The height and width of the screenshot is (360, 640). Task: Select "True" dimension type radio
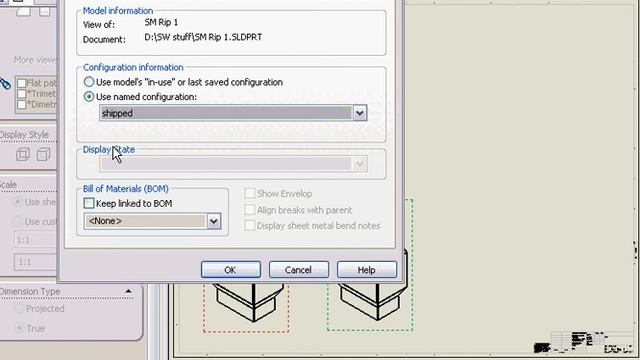(19, 328)
